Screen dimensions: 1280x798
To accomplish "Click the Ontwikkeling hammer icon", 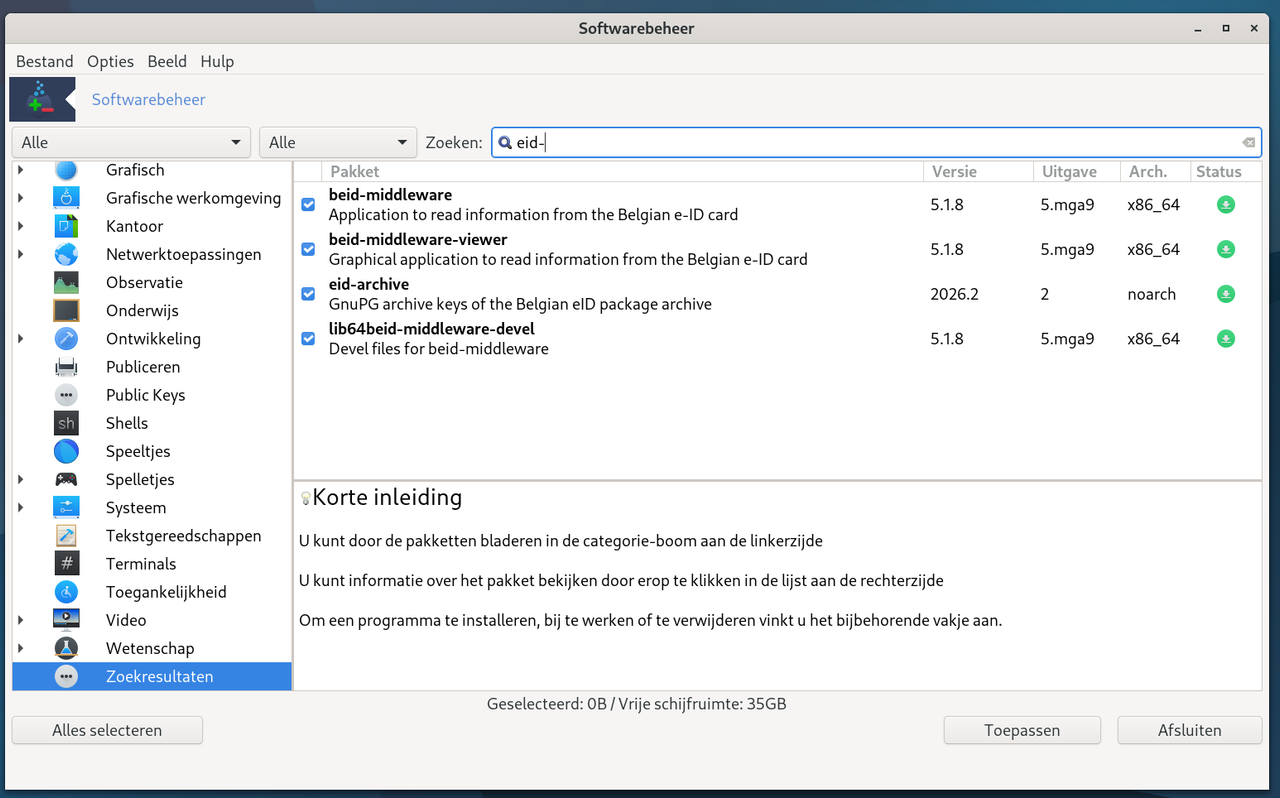I will [66, 338].
